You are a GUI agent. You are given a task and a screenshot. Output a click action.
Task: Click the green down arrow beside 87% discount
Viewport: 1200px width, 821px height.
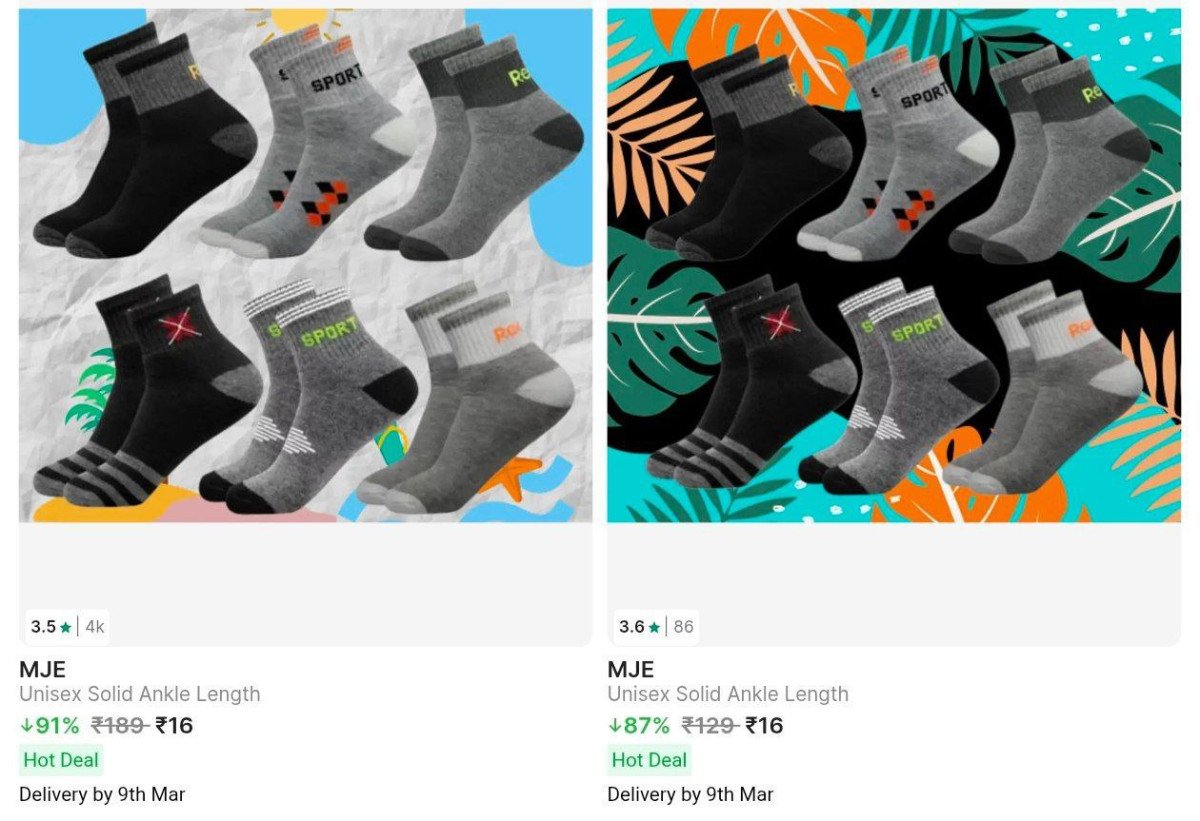[614, 725]
